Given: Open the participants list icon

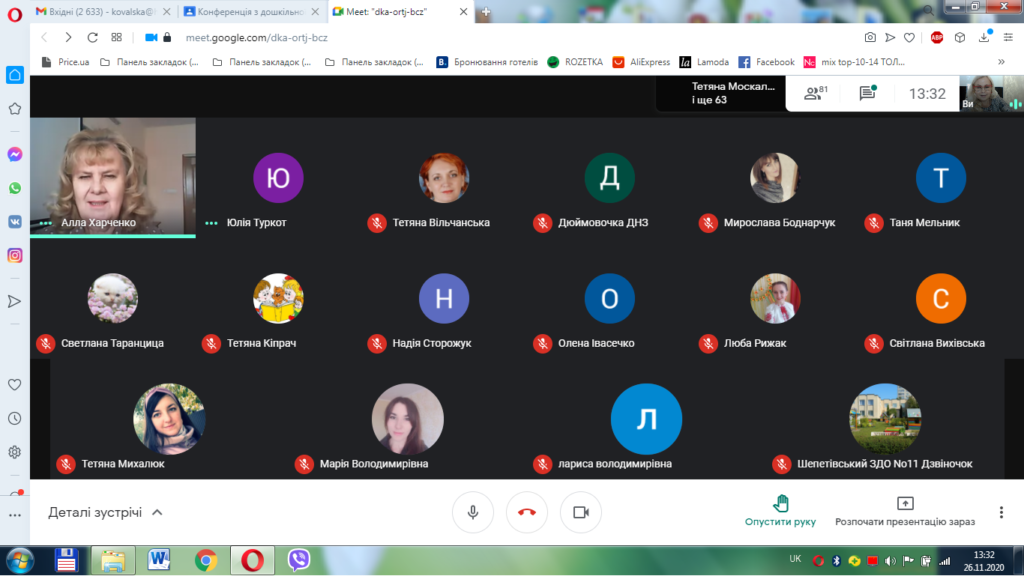Looking at the screenshot, I should (815, 93).
